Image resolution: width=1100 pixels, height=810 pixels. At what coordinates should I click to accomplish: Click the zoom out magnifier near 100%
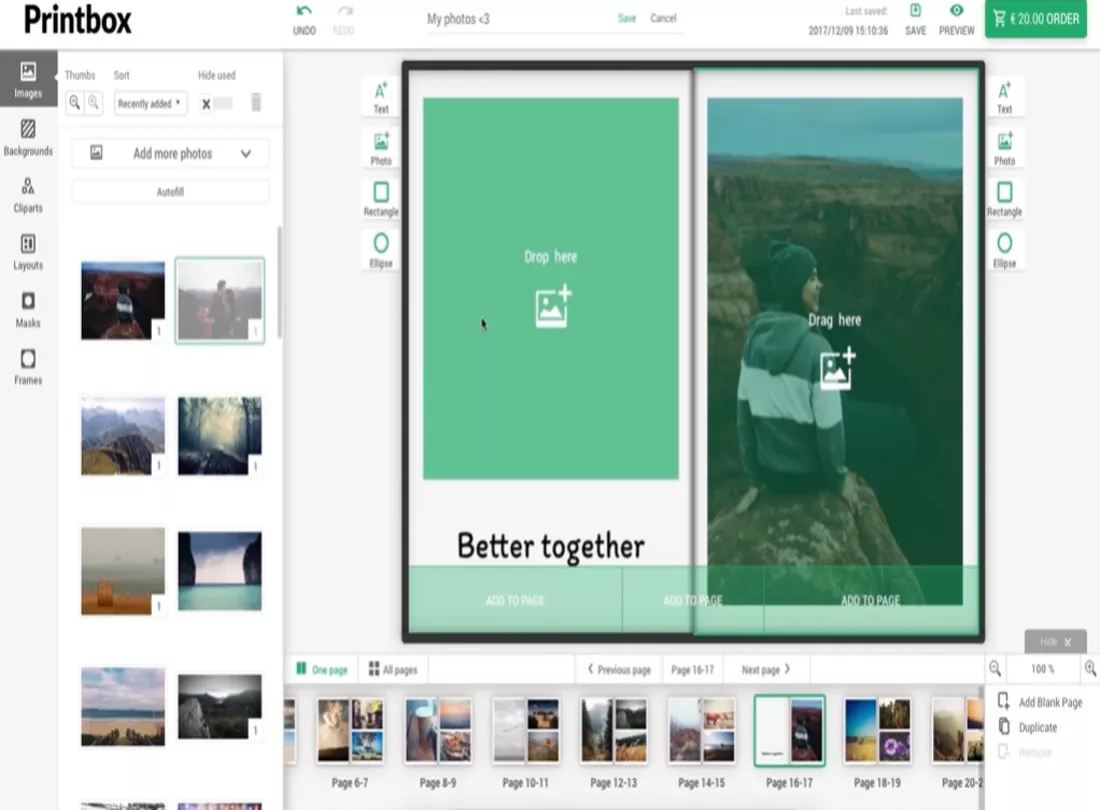(995, 669)
